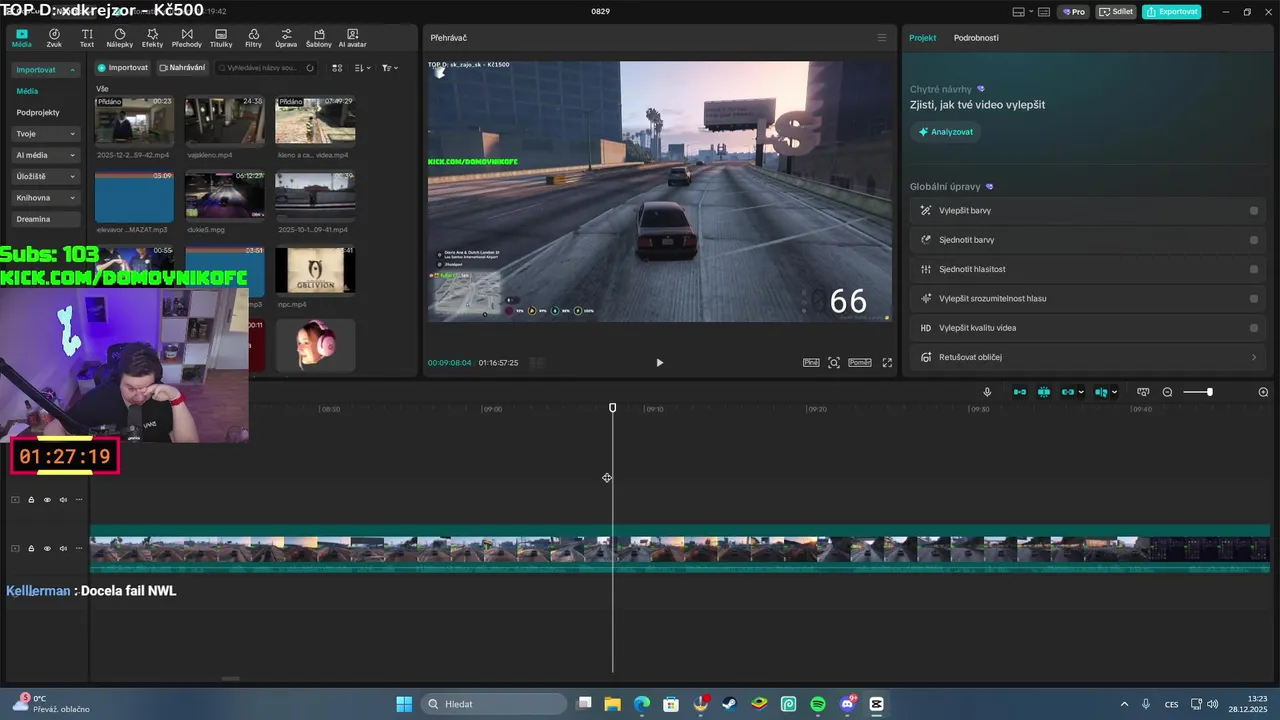This screenshot has width=1280, height=720.
Task: Open the Efekty effects panel
Action: tap(152, 38)
